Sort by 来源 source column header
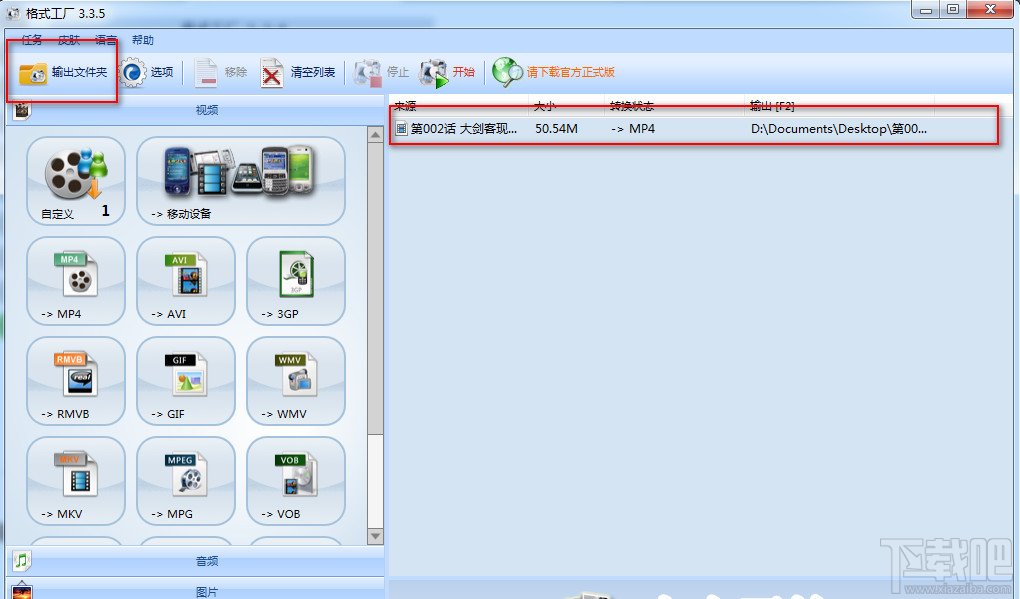This screenshot has width=1020, height=599. pyautogui.click(x=460, y=105)
